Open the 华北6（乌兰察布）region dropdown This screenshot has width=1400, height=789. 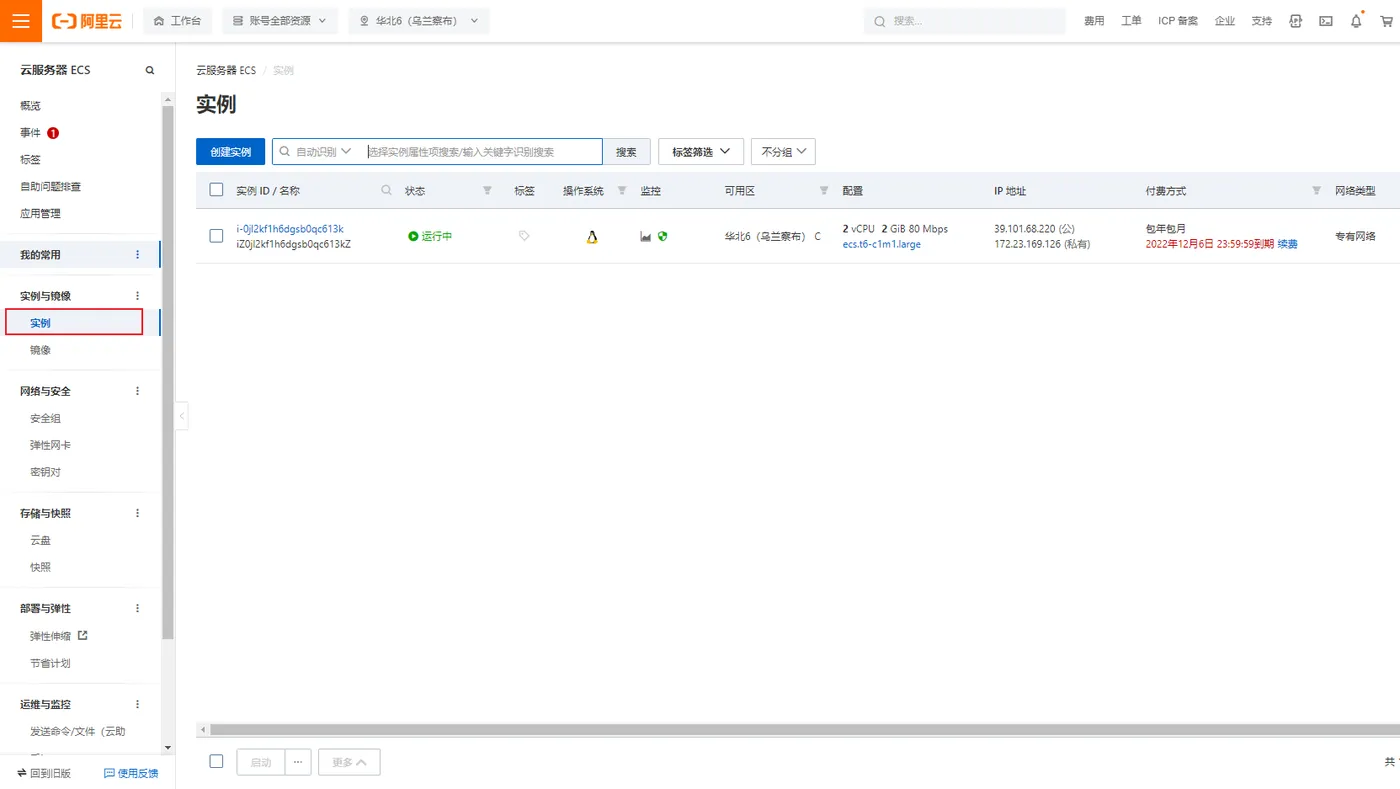(419, 21)
